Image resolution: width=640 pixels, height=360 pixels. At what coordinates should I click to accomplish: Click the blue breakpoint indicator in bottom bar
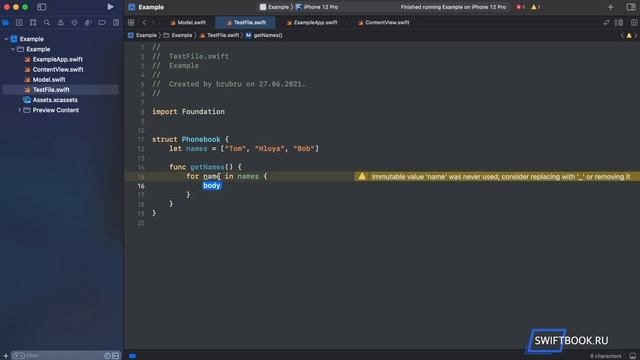[x=133, y=356]
